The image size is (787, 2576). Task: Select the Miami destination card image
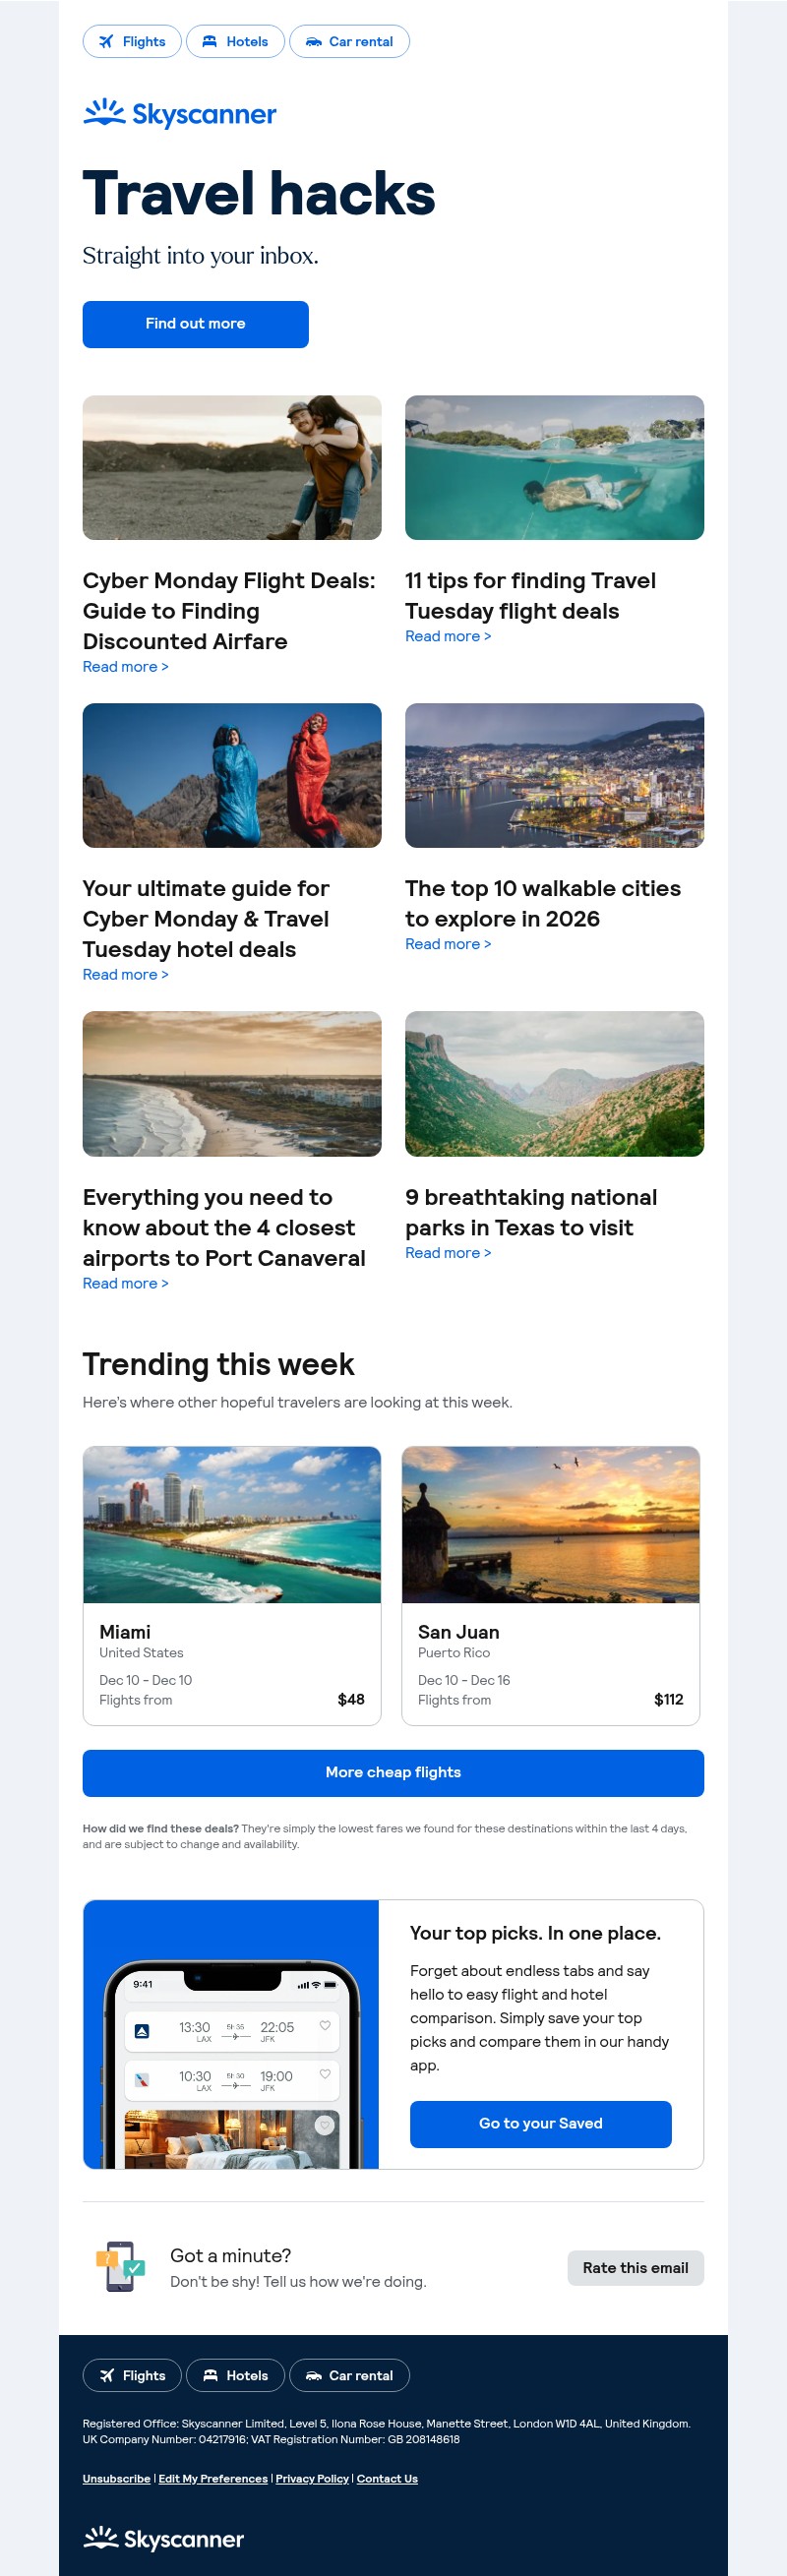232,1524
